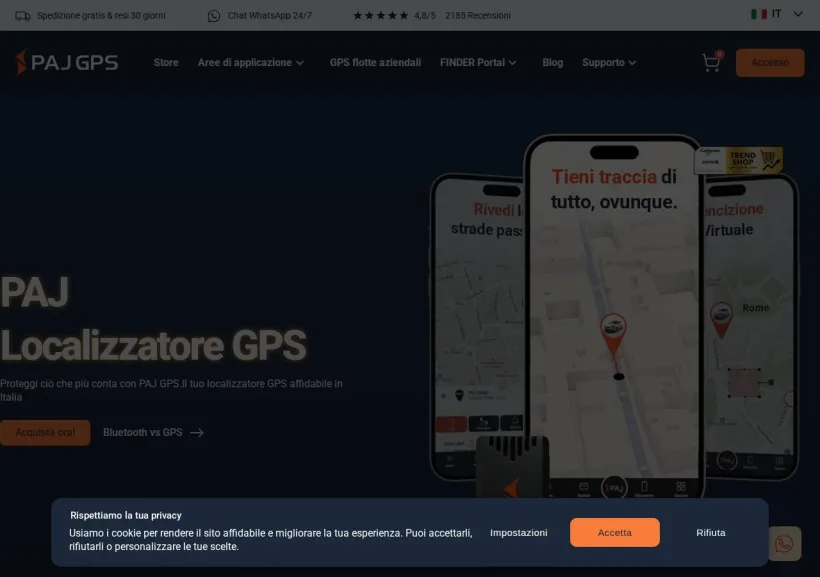The image size is (820, 577).
Task: Open the shopping cart
Action: (711, 62)
